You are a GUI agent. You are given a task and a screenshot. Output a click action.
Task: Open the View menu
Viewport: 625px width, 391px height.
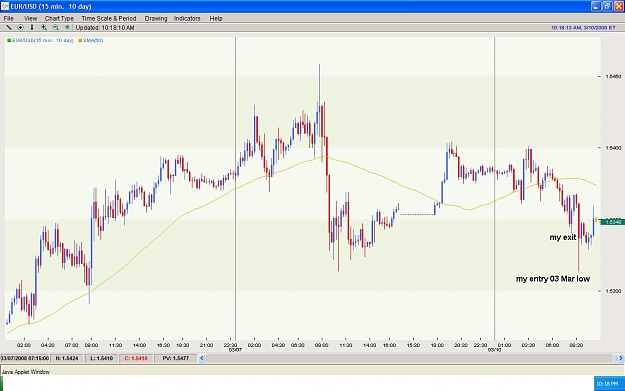[x=30, y=18]
